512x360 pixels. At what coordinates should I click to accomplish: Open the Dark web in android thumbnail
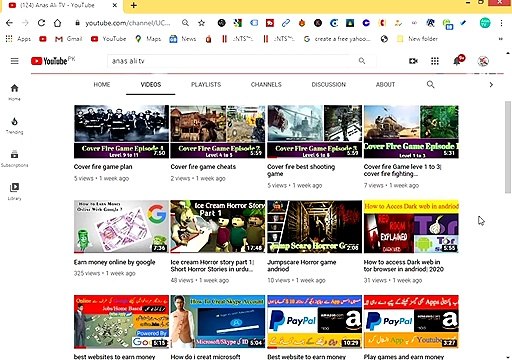[x=411, y=227]
